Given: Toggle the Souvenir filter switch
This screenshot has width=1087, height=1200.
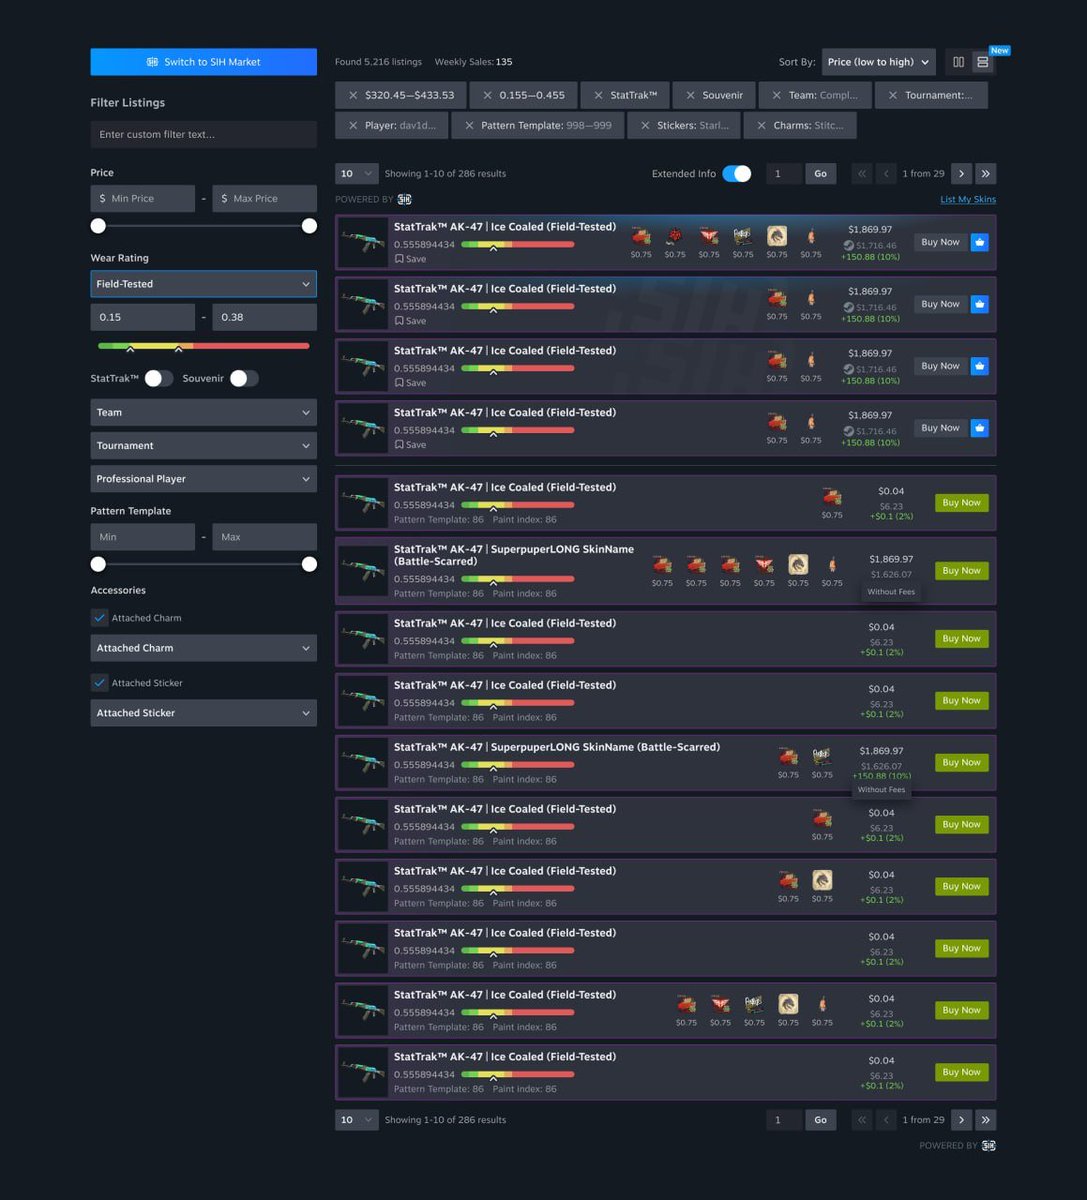Looking at the screenshot, I should pyautogui.click(x=244, y=378).
